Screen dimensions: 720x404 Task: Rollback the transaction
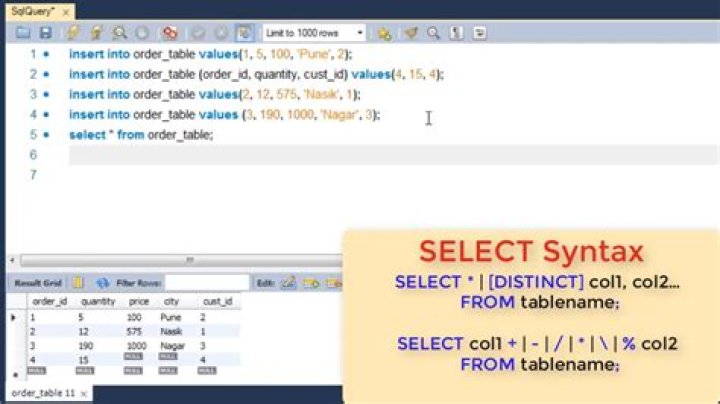[x=221, y=33]
